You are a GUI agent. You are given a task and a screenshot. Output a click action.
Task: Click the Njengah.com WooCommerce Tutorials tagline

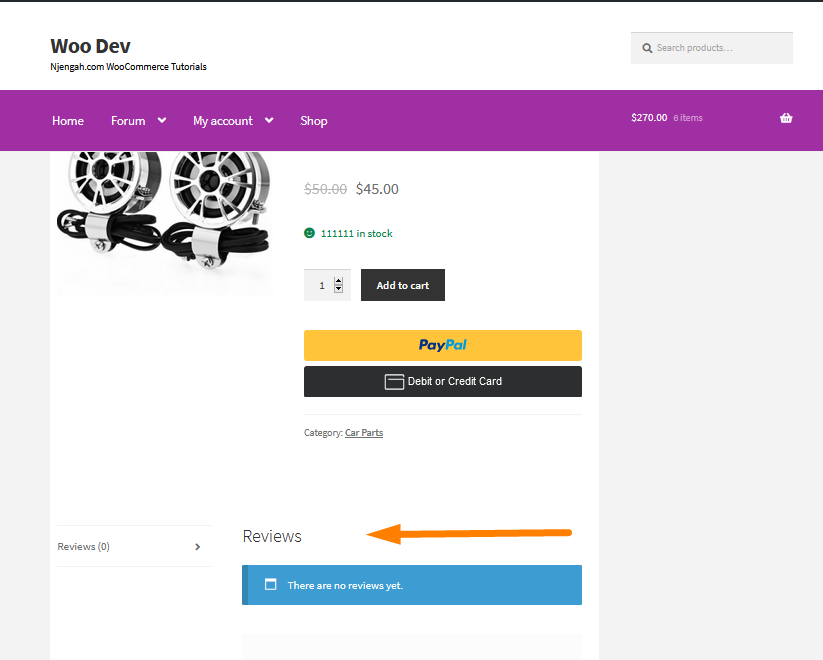click(129, 67)
